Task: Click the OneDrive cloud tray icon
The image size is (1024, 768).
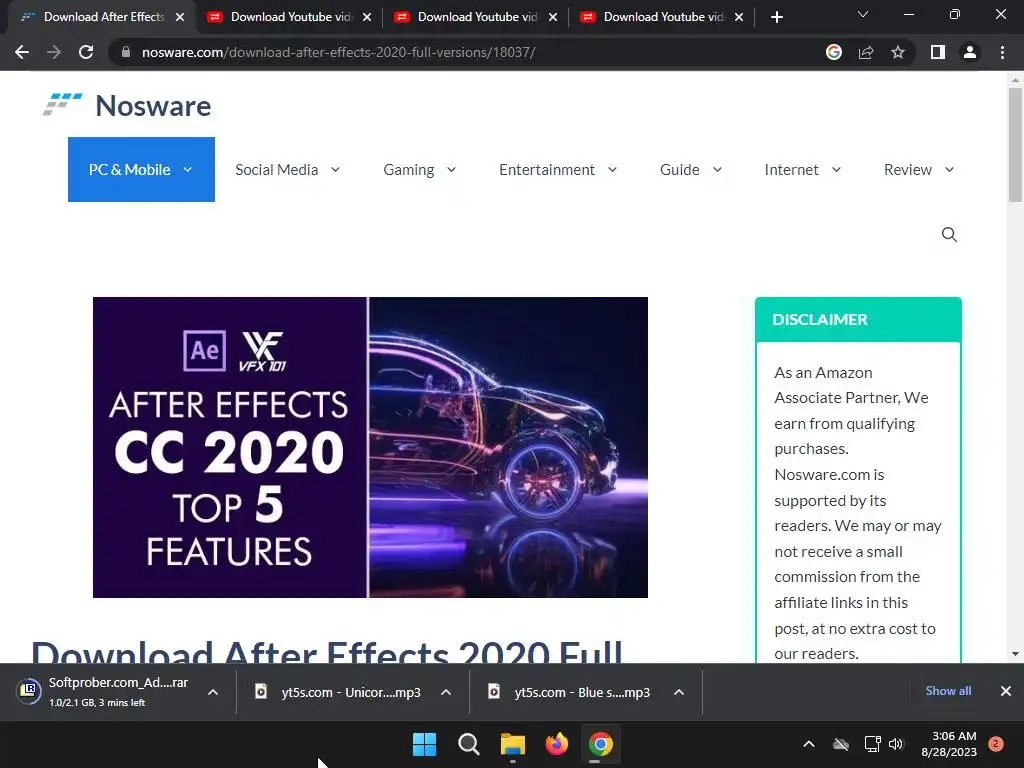Action: coord(841,744)
